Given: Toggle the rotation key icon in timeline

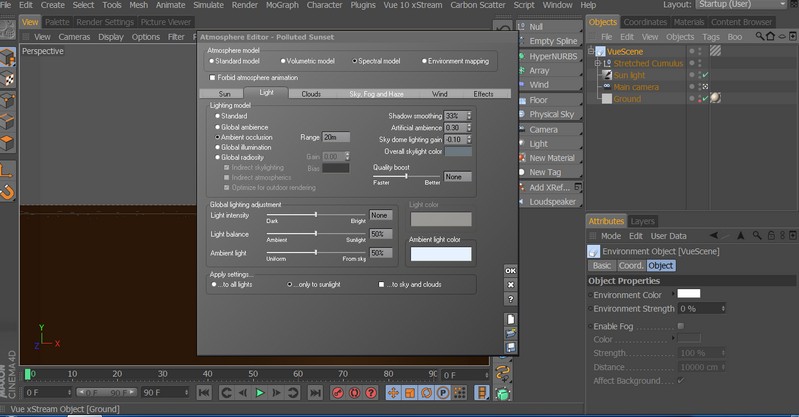Looking at the screenshot, I should pos(427,393).
